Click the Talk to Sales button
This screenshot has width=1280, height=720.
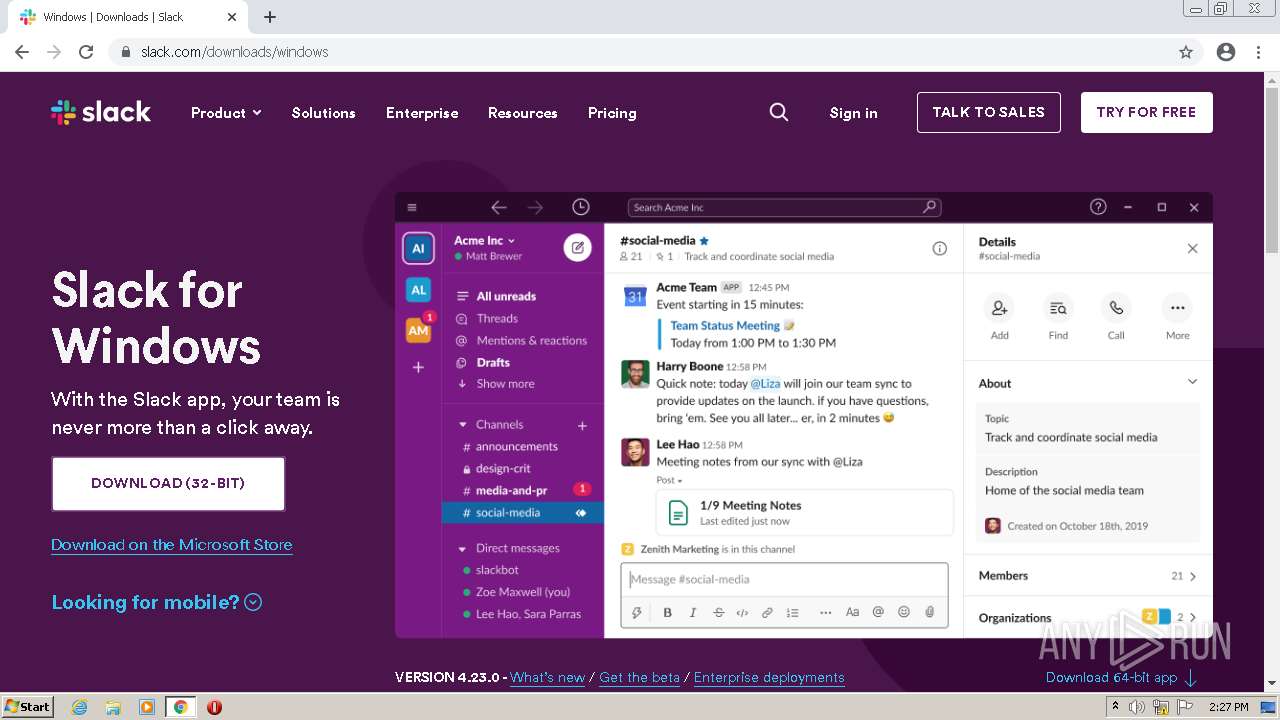click(988, 112)
